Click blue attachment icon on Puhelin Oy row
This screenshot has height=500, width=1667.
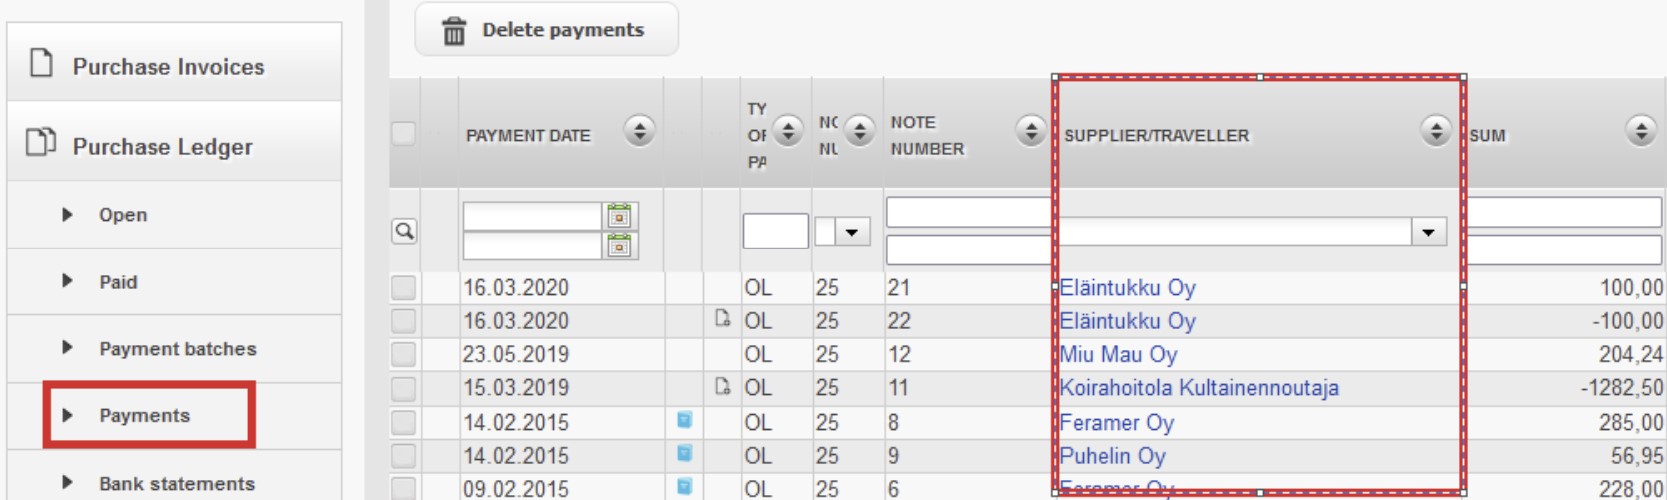pos(684,453)
